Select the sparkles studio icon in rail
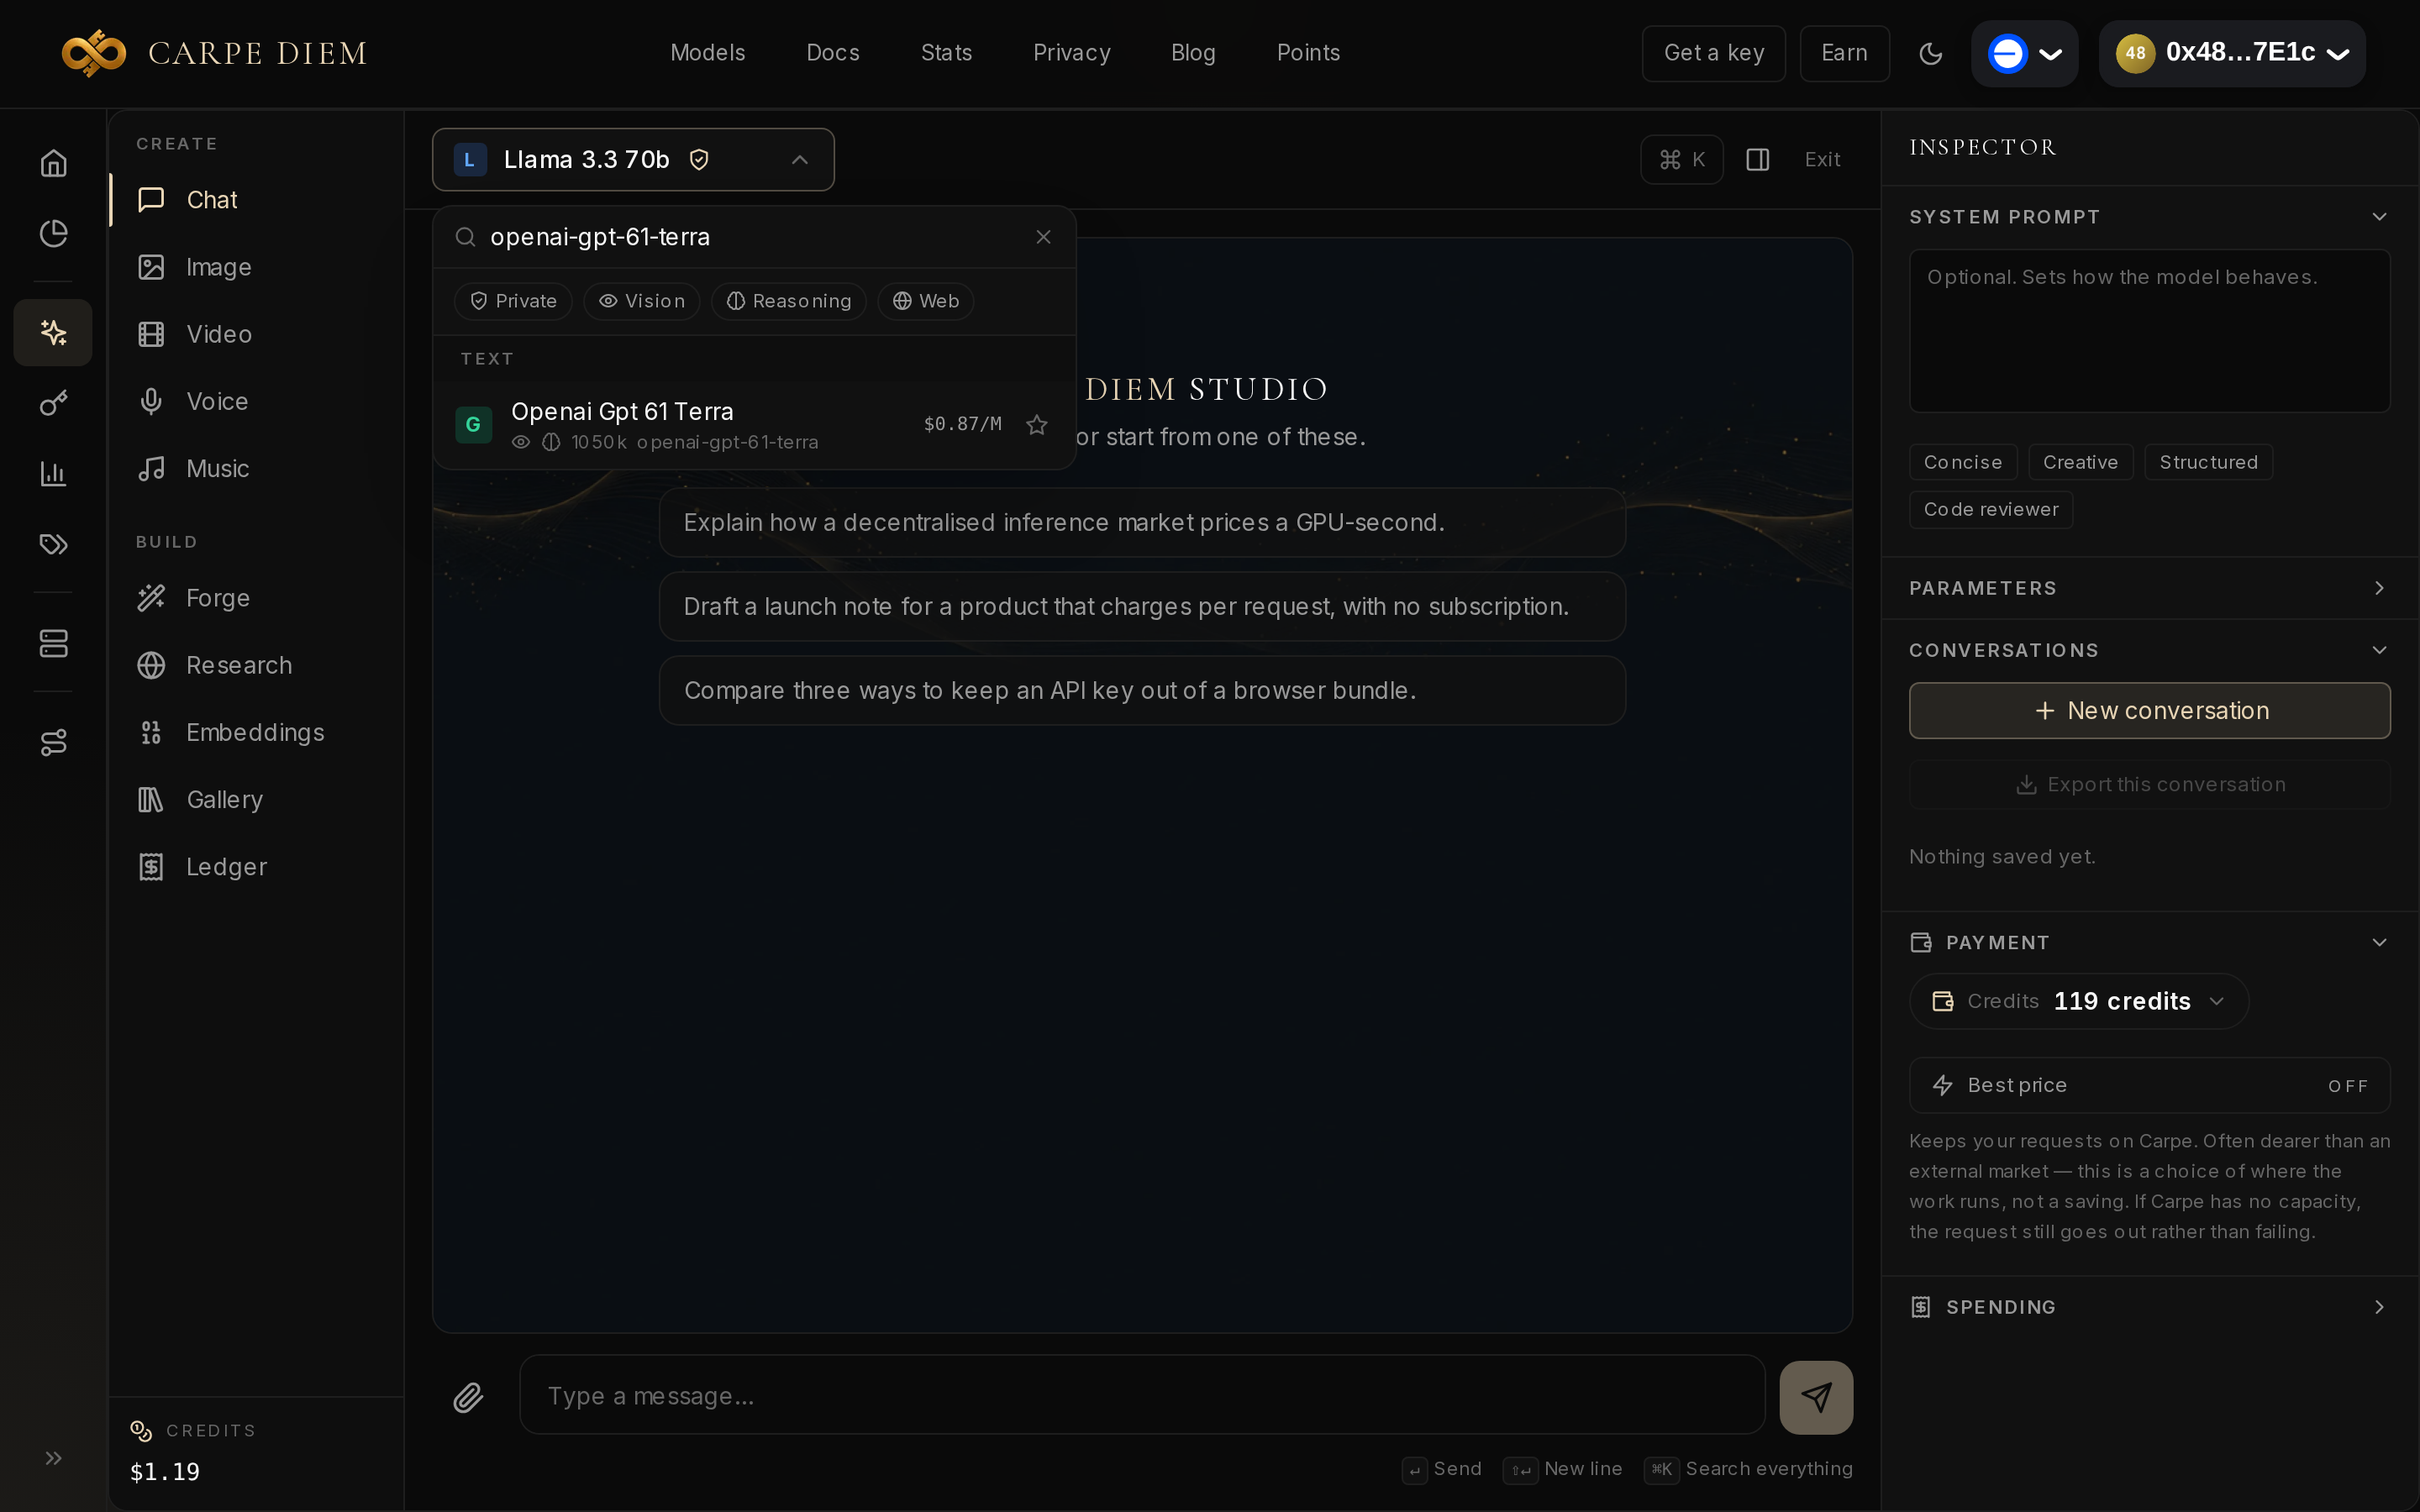 pyautogui.click(x=53, y=332)
